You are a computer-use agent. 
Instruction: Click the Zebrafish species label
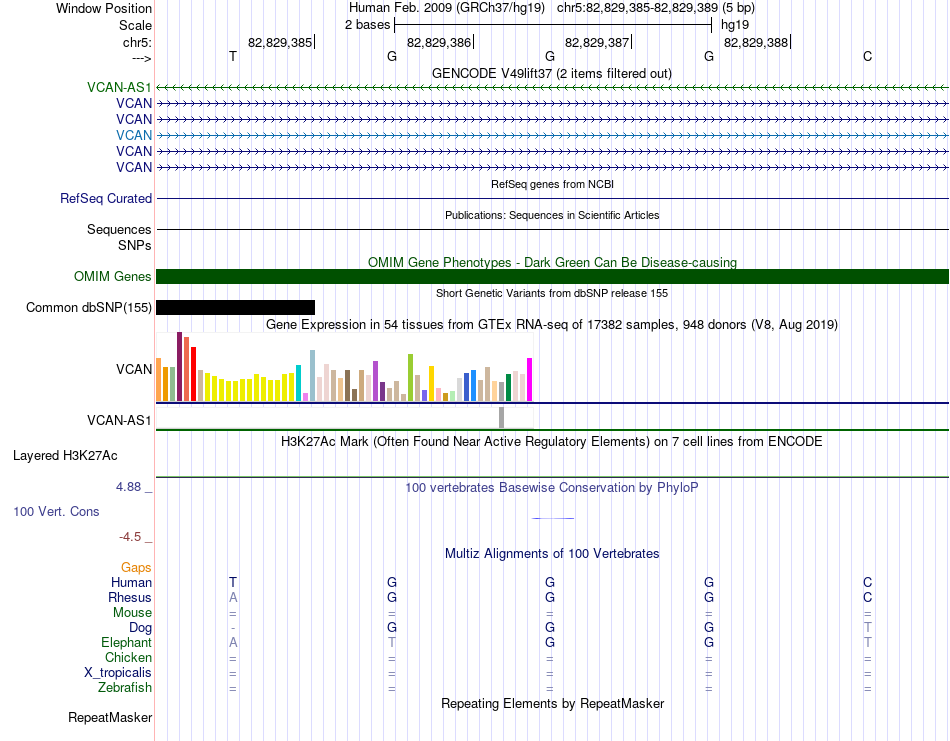click(125, 688)
